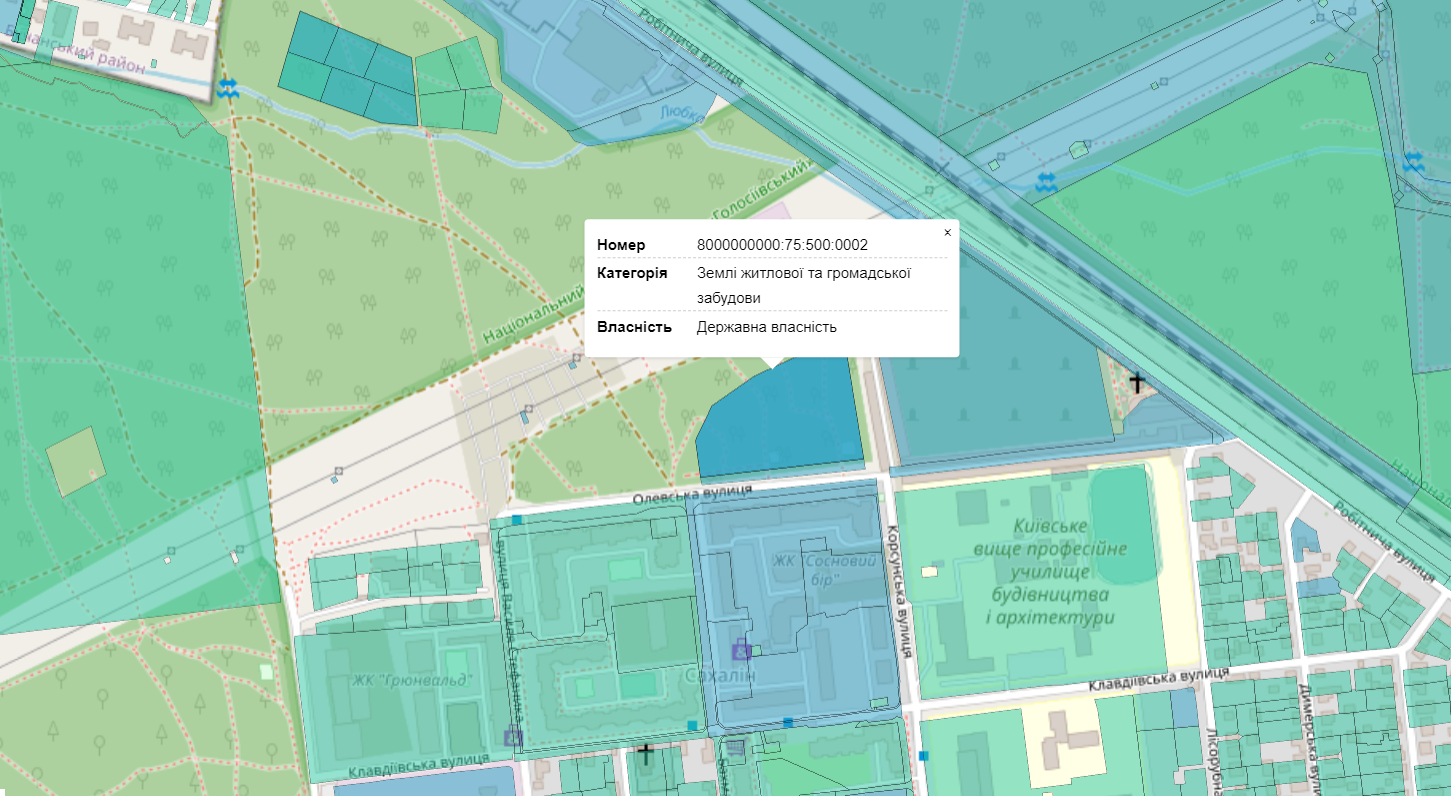Click the small square parcel in left forest

(76, 461)
